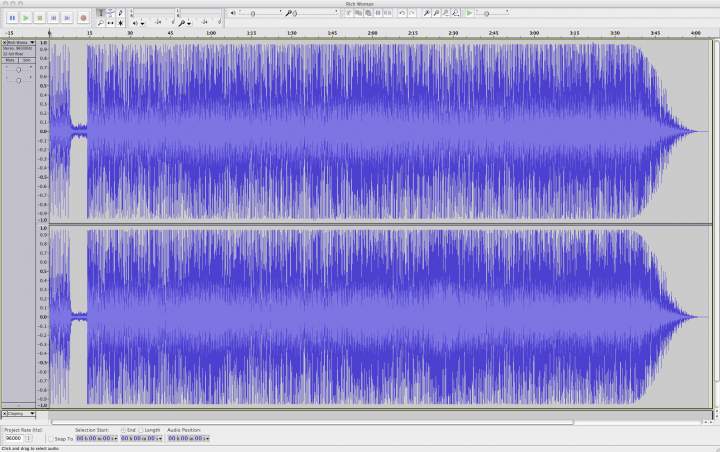The image size is (720, 452).
Task: Open the stereo track name dropdown menu
Action: (x=22, y=42)
